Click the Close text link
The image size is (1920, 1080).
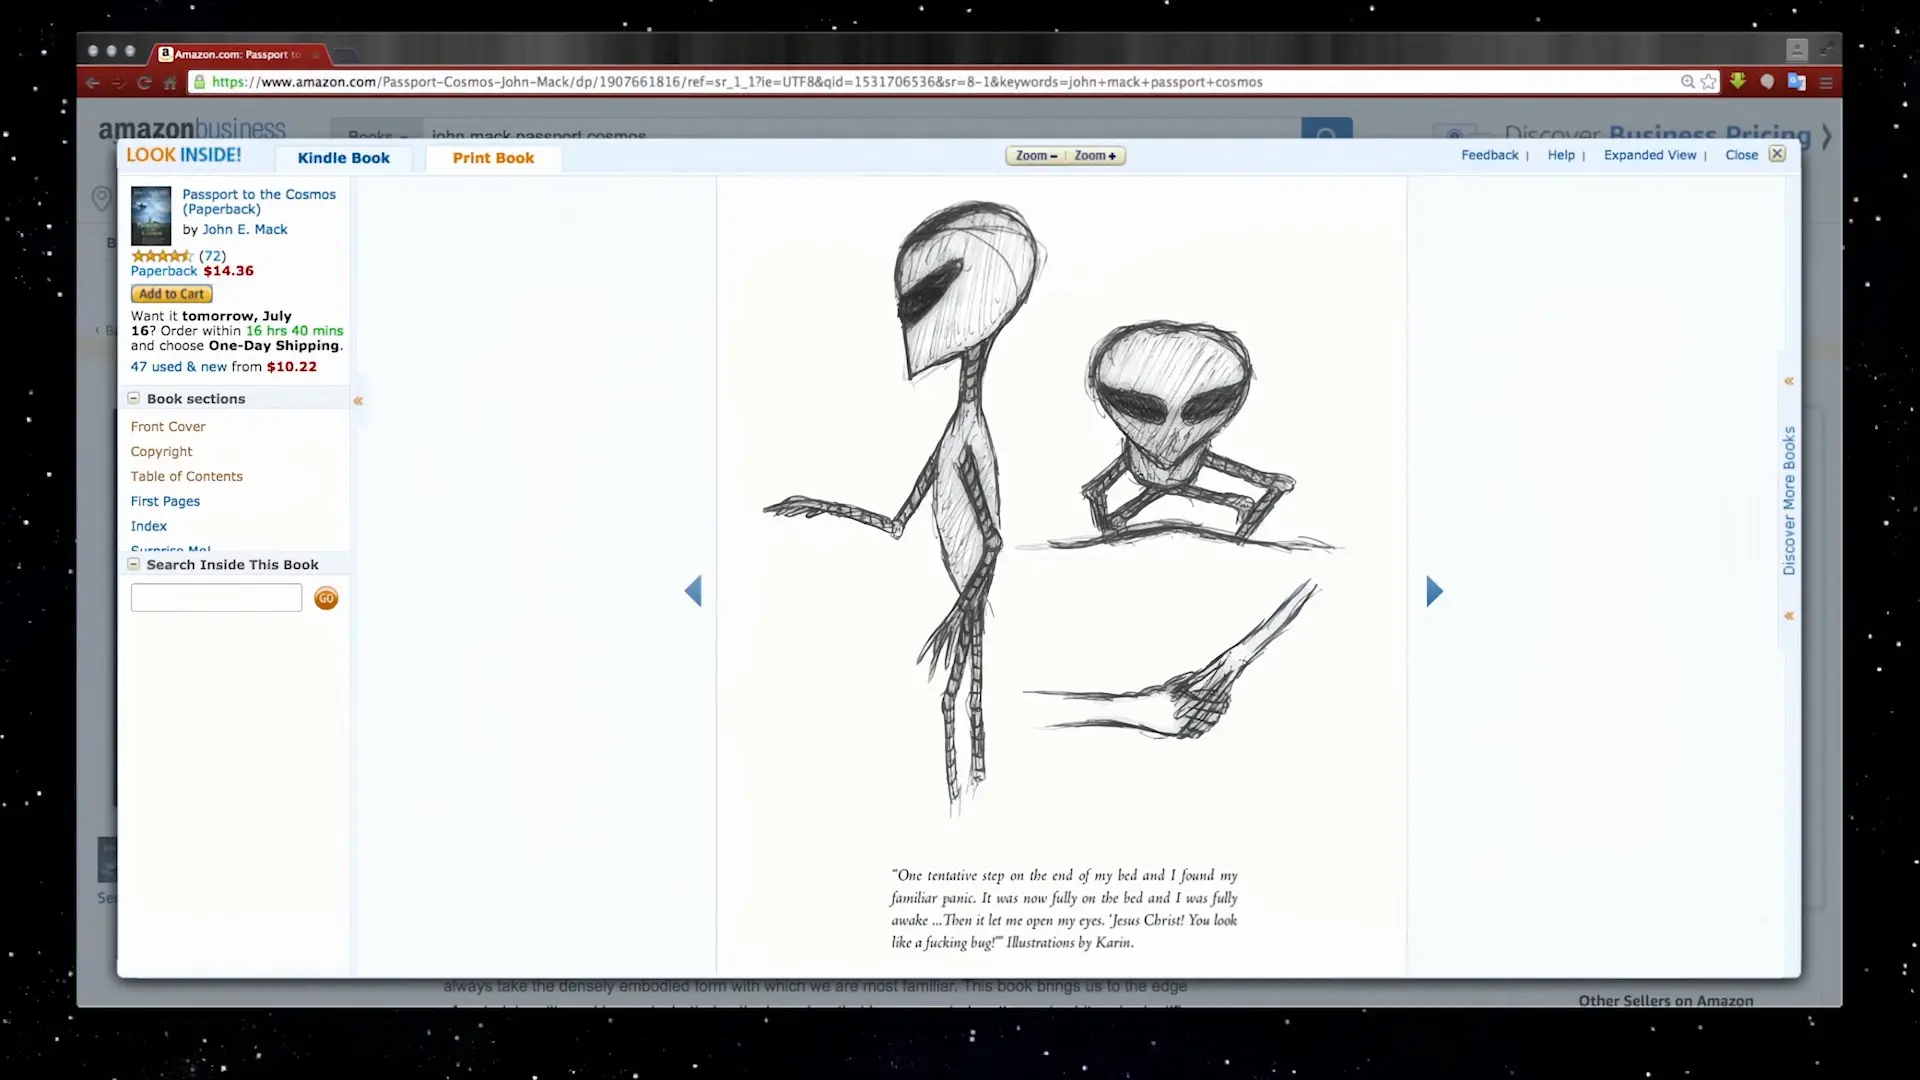(x=1741, y=155)
